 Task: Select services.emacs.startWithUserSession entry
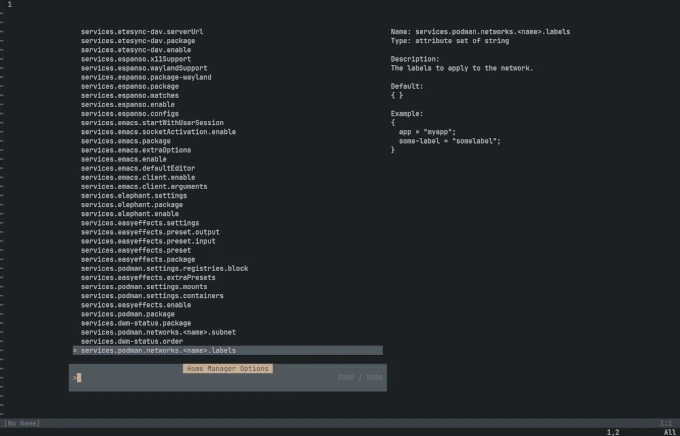point(152,123)
